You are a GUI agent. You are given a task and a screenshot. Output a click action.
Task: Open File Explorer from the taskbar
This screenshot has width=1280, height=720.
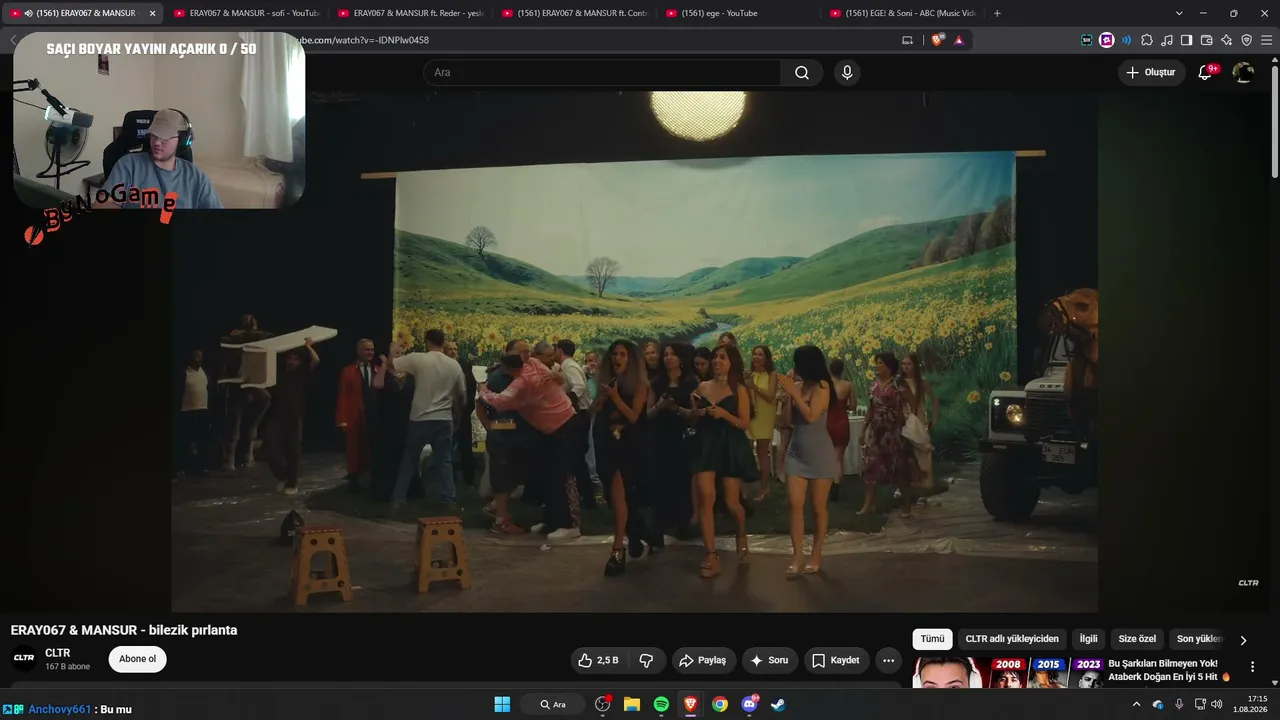(632, 704)
